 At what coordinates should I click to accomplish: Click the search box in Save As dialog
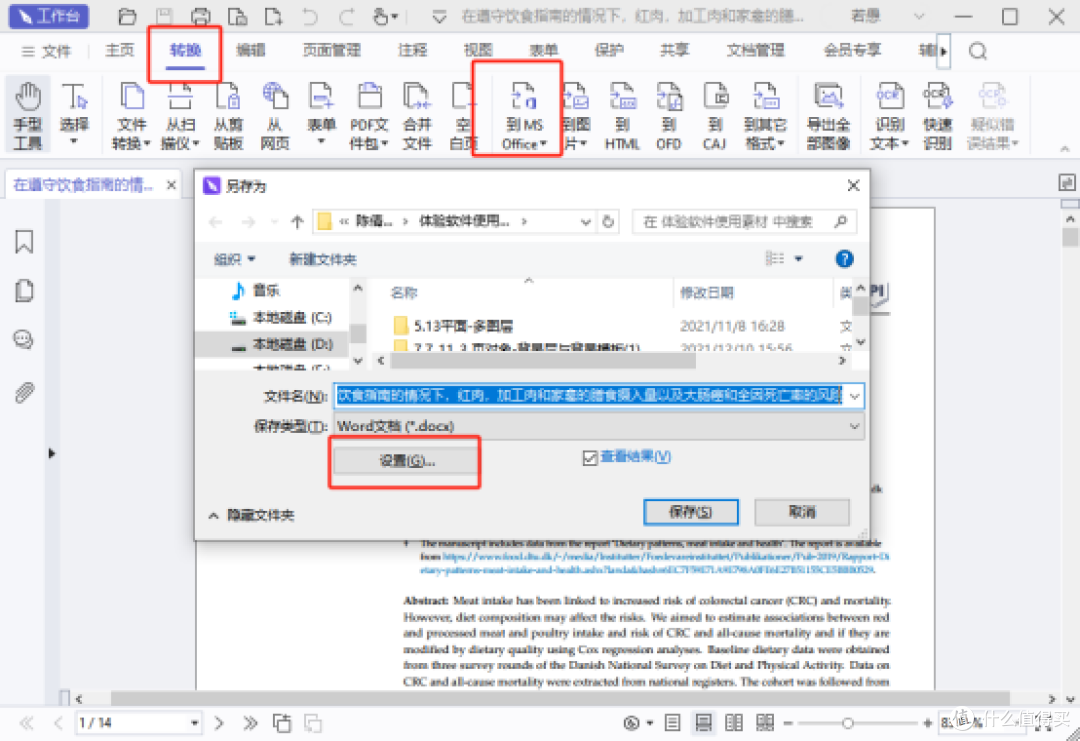coord(744,222)
